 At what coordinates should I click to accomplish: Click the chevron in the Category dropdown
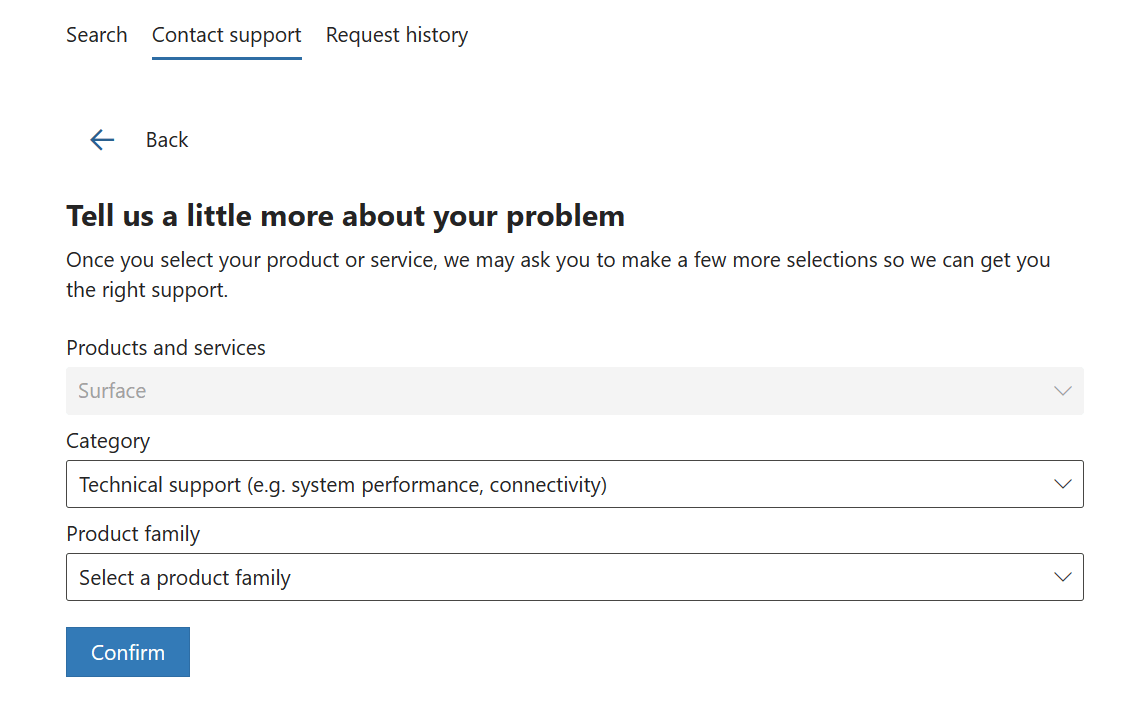(1062, 484)
